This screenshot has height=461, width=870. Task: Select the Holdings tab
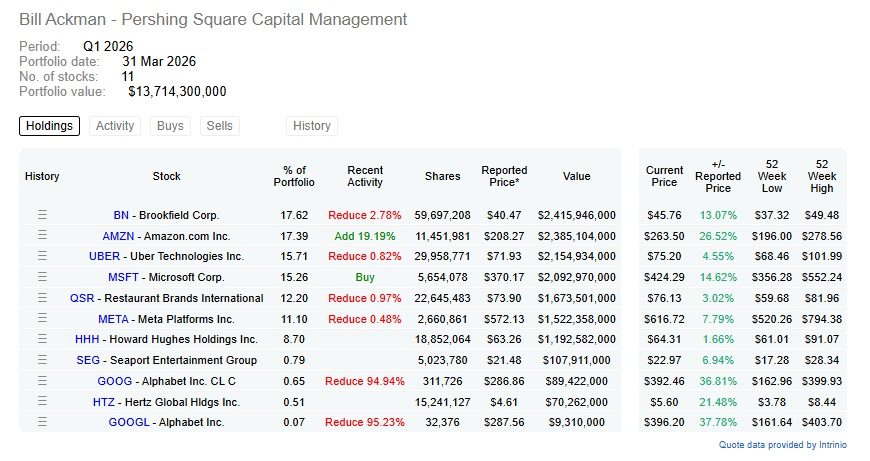(x=49, y=126)
